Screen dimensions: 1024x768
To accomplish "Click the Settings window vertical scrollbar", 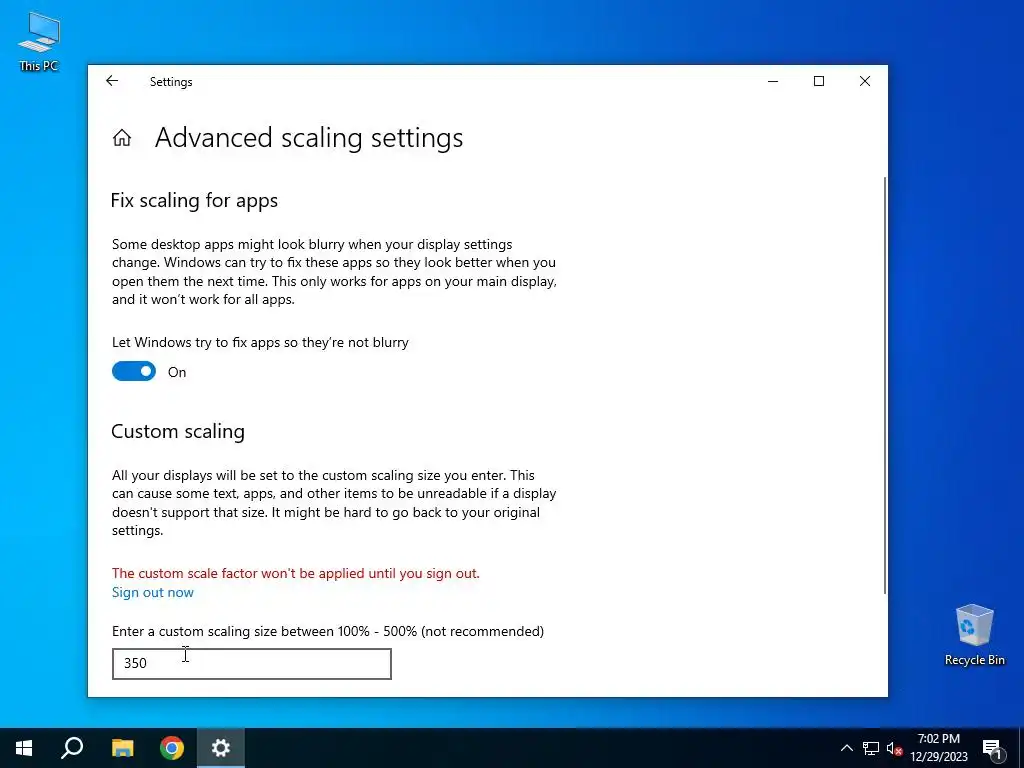I will 884,385.
